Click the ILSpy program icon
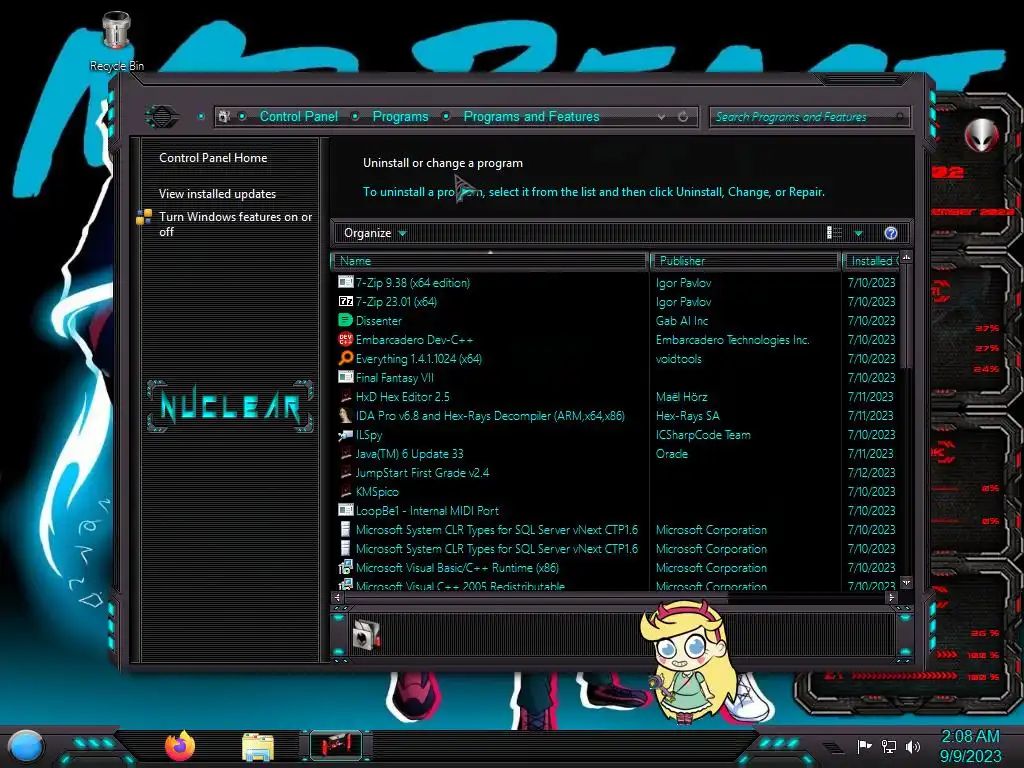Viewport: 1024px width, 768px height. [x=345, y=434]
